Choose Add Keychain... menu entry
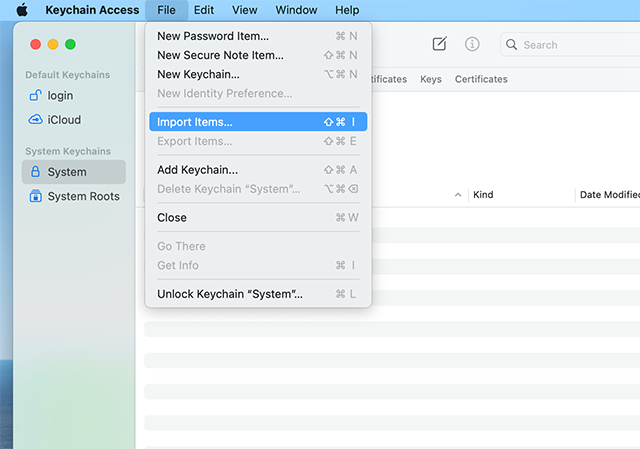 pos(258,170)
